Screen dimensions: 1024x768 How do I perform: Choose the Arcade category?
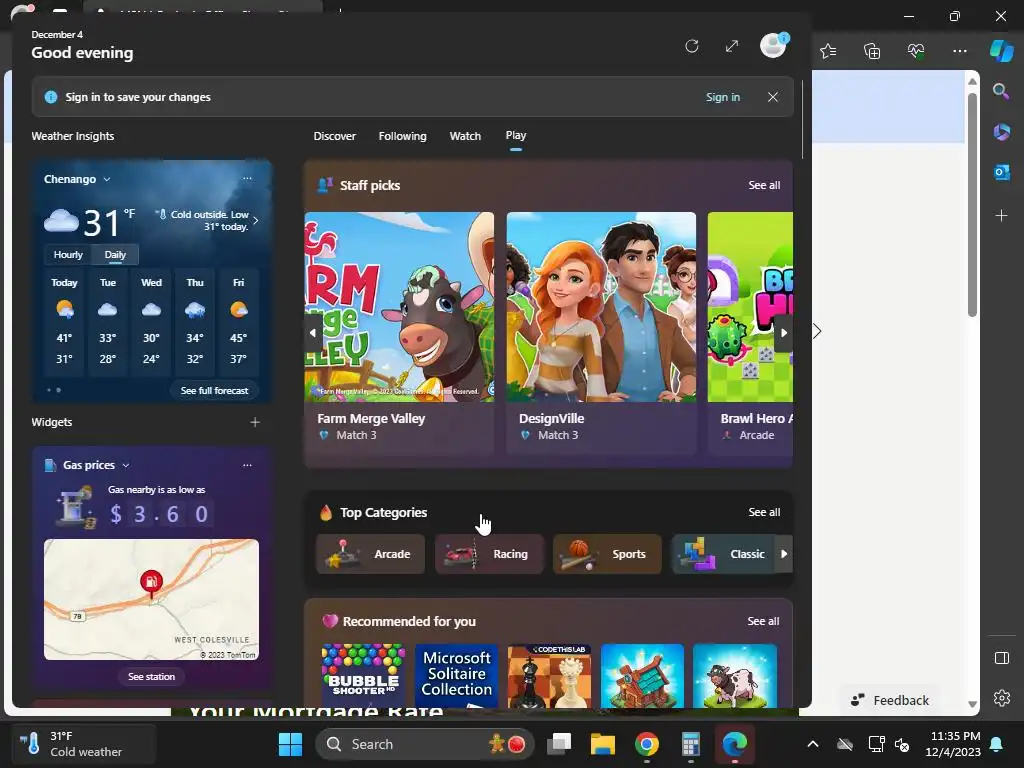click(x=370, y=554)
